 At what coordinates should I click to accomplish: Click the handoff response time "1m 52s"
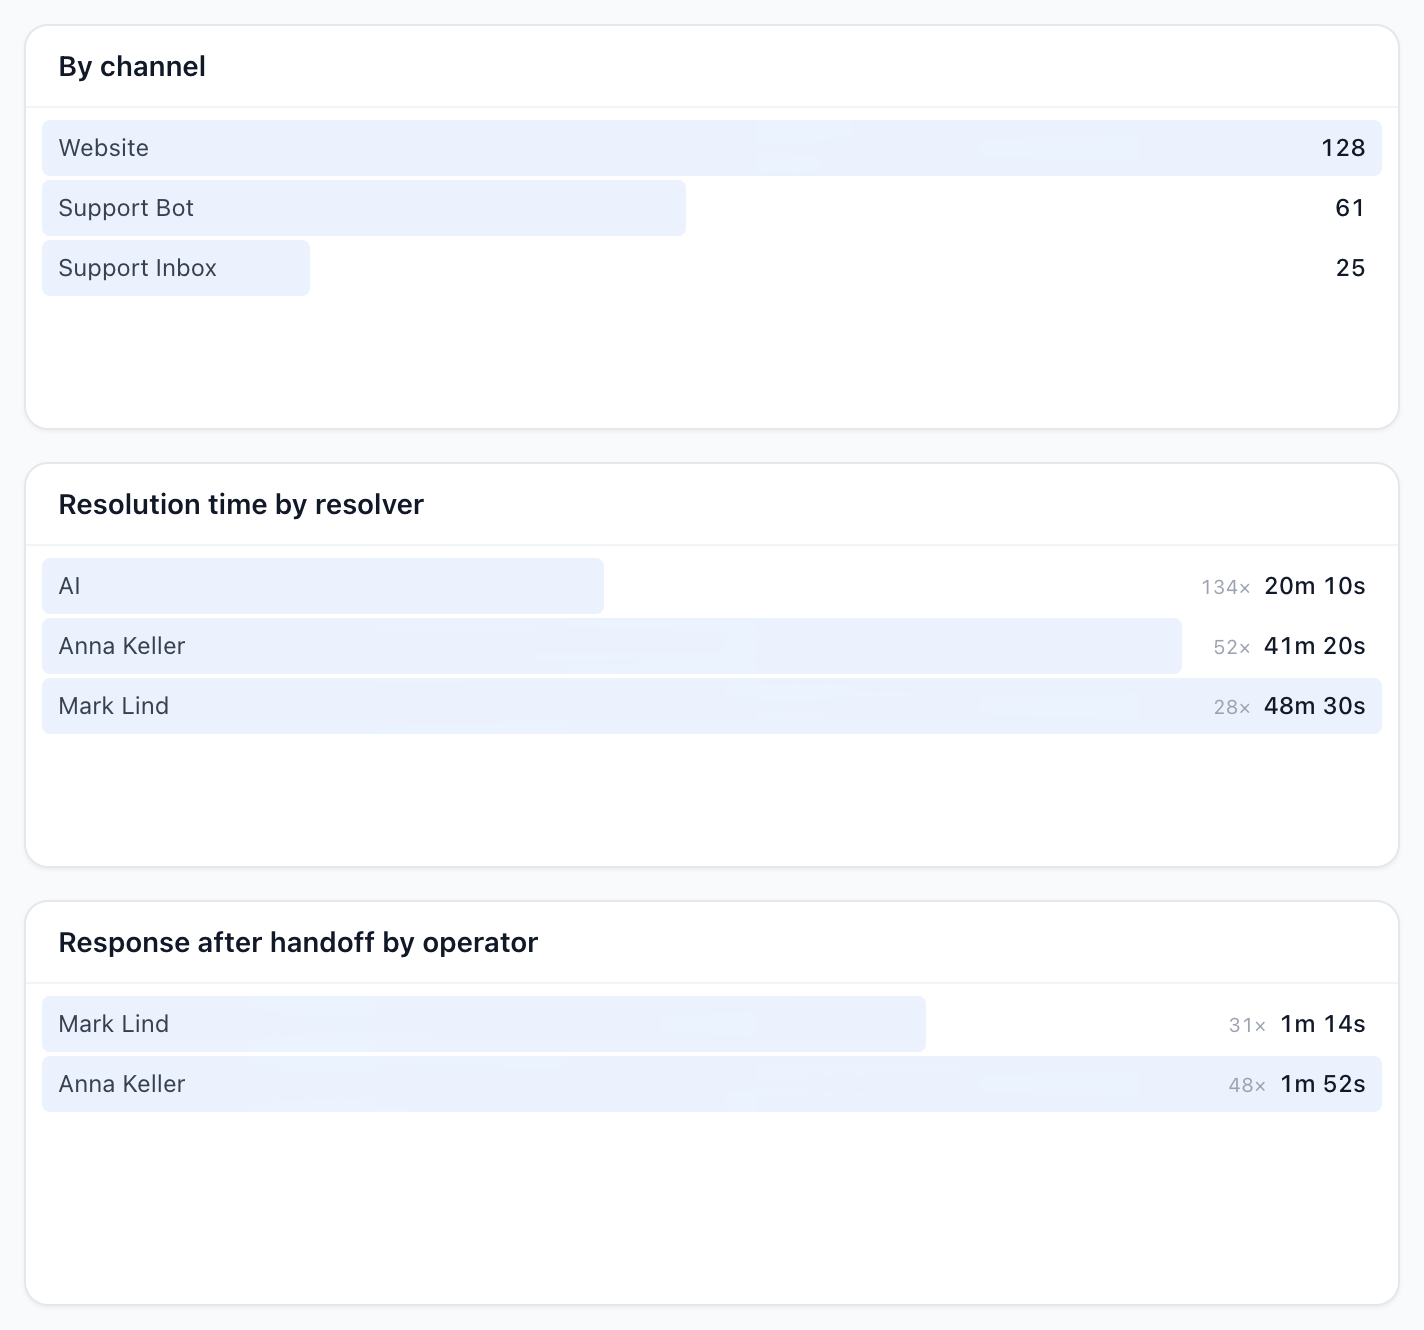pos(1323,1084)
